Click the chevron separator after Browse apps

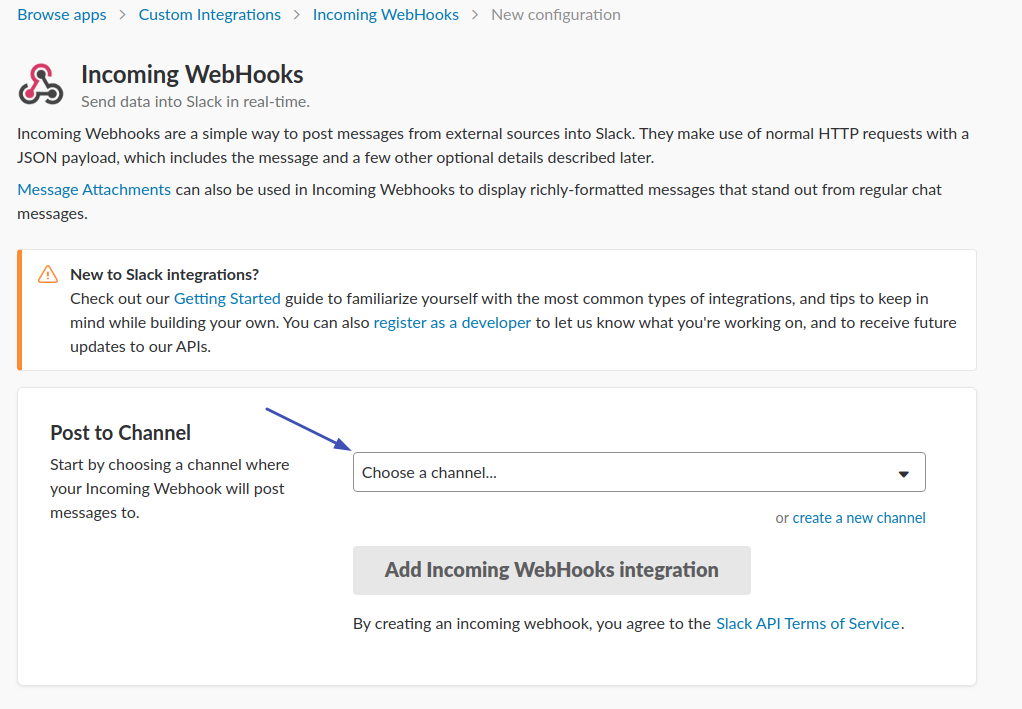pos(123,15)
